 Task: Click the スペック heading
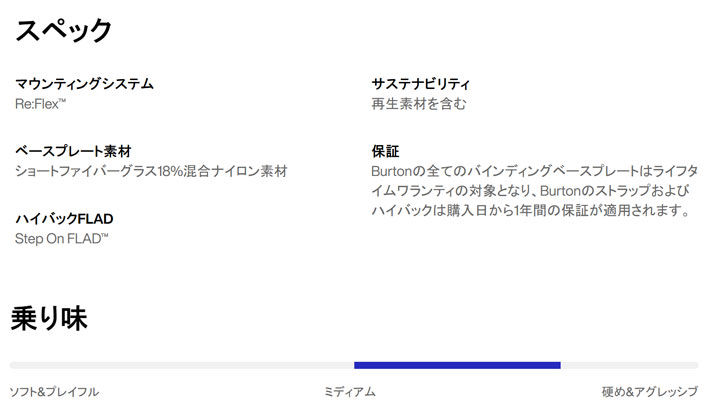click(x=63, y=30)
